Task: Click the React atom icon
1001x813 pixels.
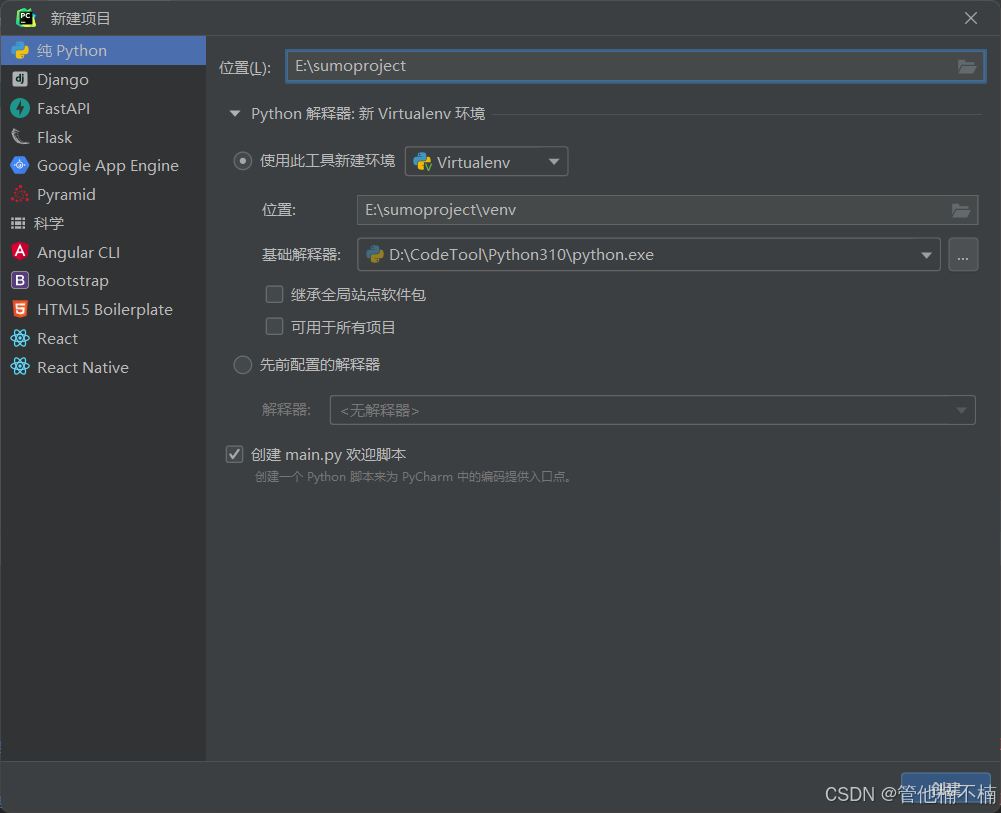Action: point(20,338)
